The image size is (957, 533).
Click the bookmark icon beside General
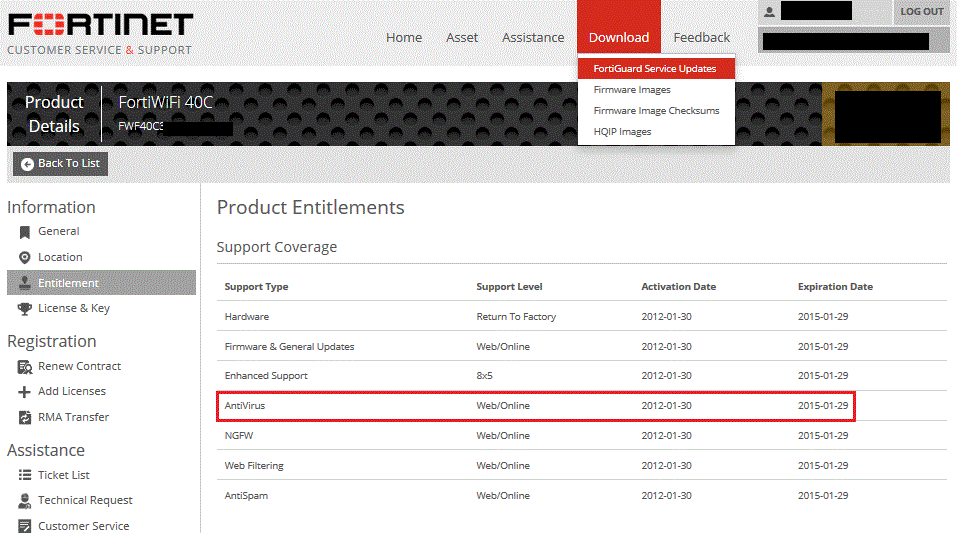[x=25, y=232]
